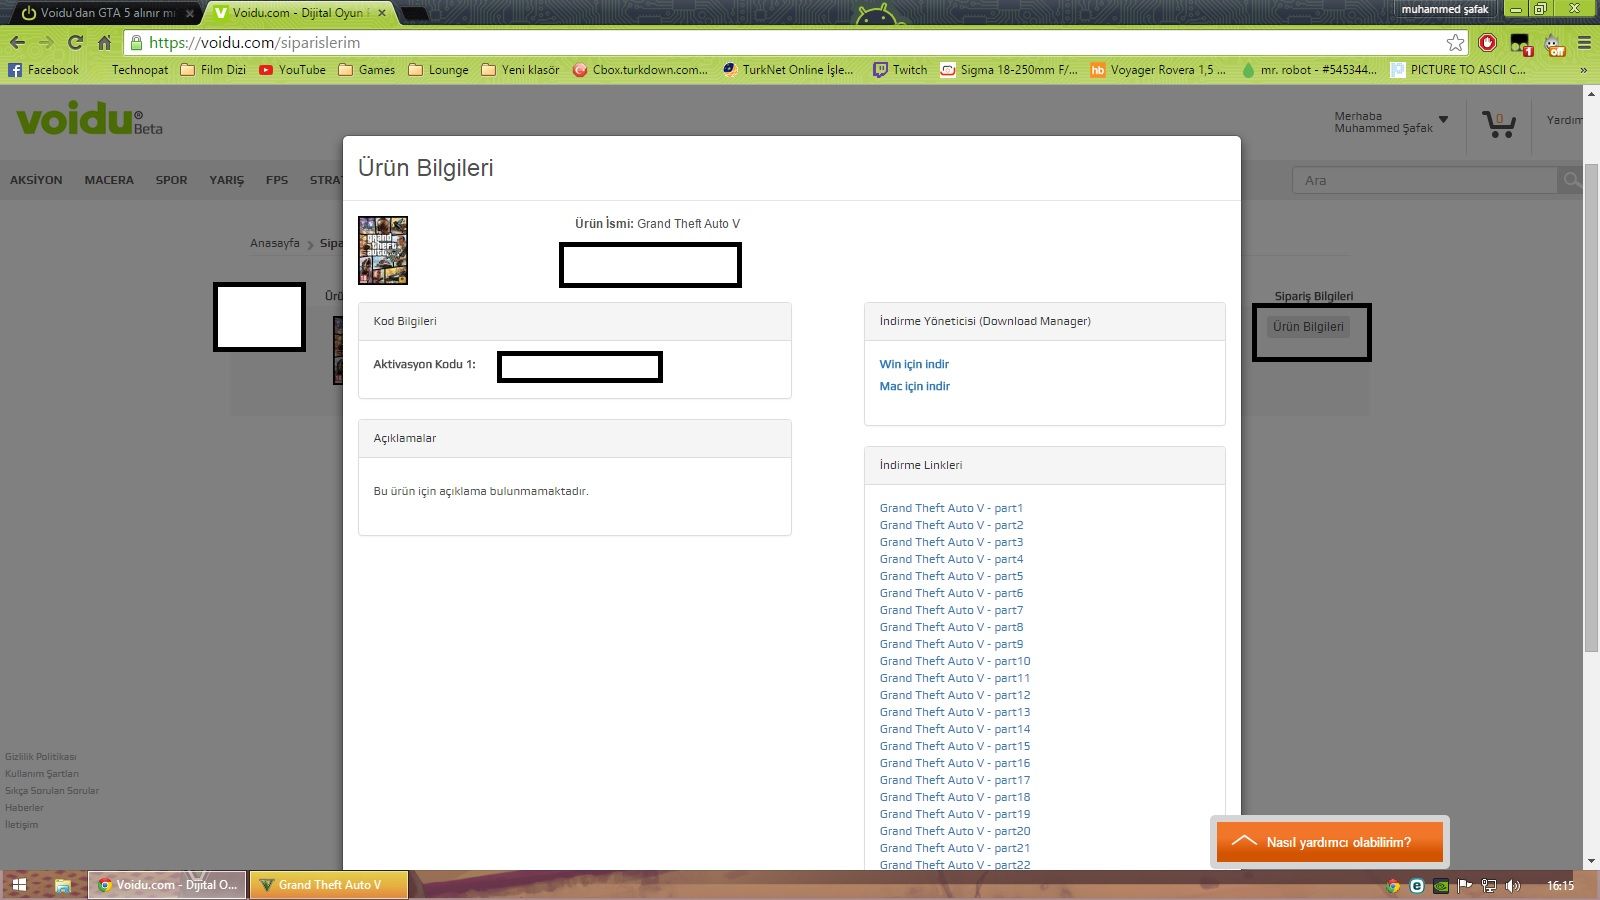1600x900 pixels.
Task: Click the Anasayfa breadcrumb link
Action: point(275,243)
